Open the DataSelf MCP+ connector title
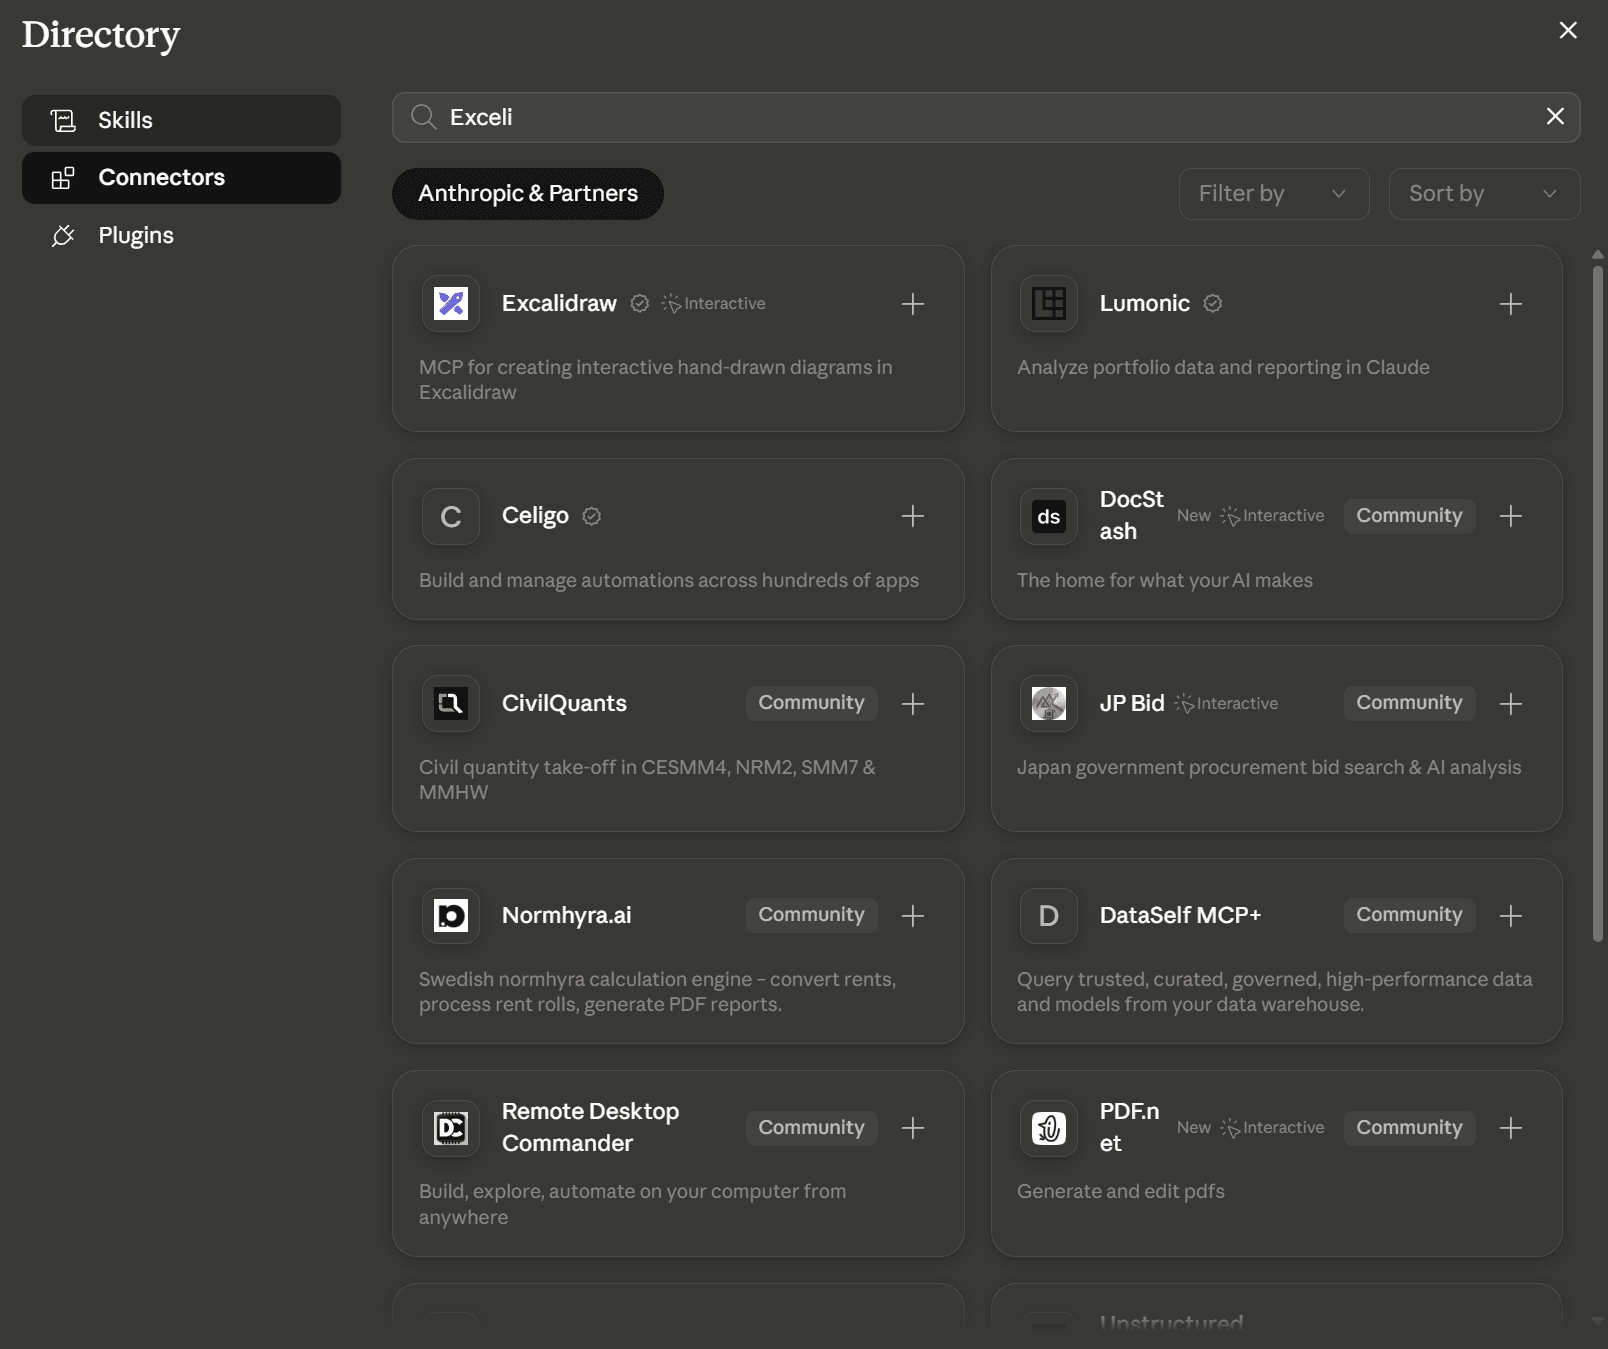This screenshot has height=1349, width=1608. (1180, 915)
